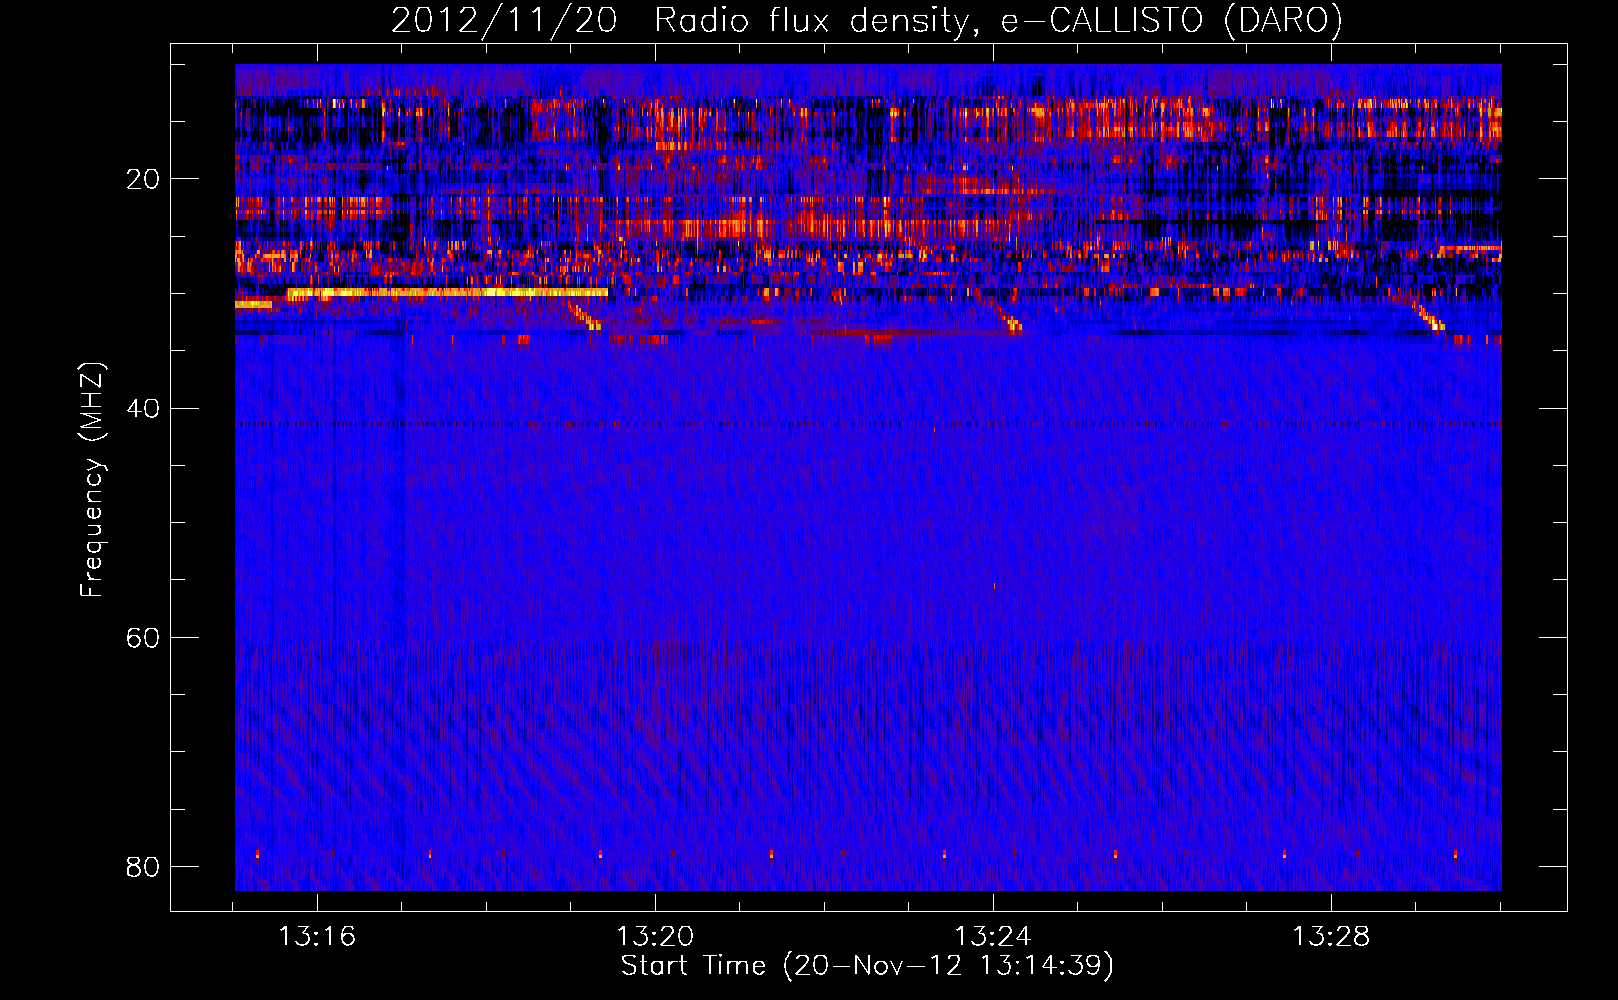The image size is (1618, 1000).
Task: Click the long bright yellow horizontal emission band
Action: pos(447,293)
